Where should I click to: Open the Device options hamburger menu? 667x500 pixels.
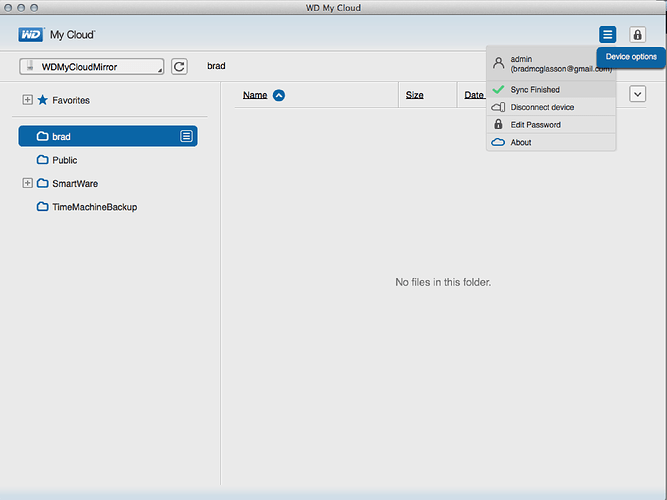(x=607, y=34)
